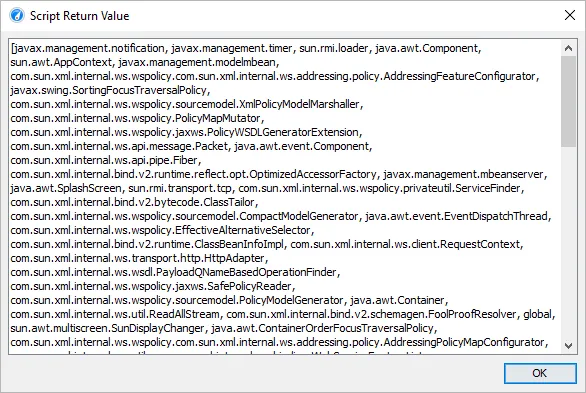Click text CompactModelGenerator entry
586x393 pixels.
pos(184,216)
